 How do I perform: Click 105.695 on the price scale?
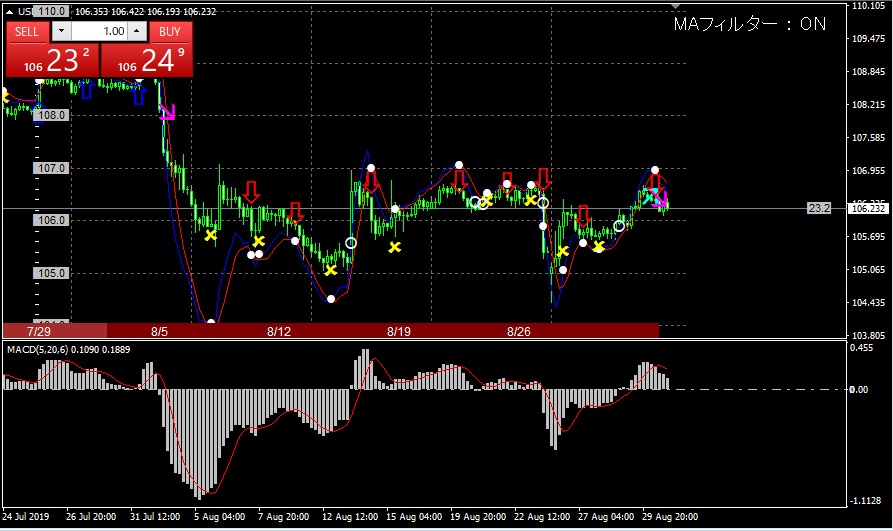[x=869, y=236]
